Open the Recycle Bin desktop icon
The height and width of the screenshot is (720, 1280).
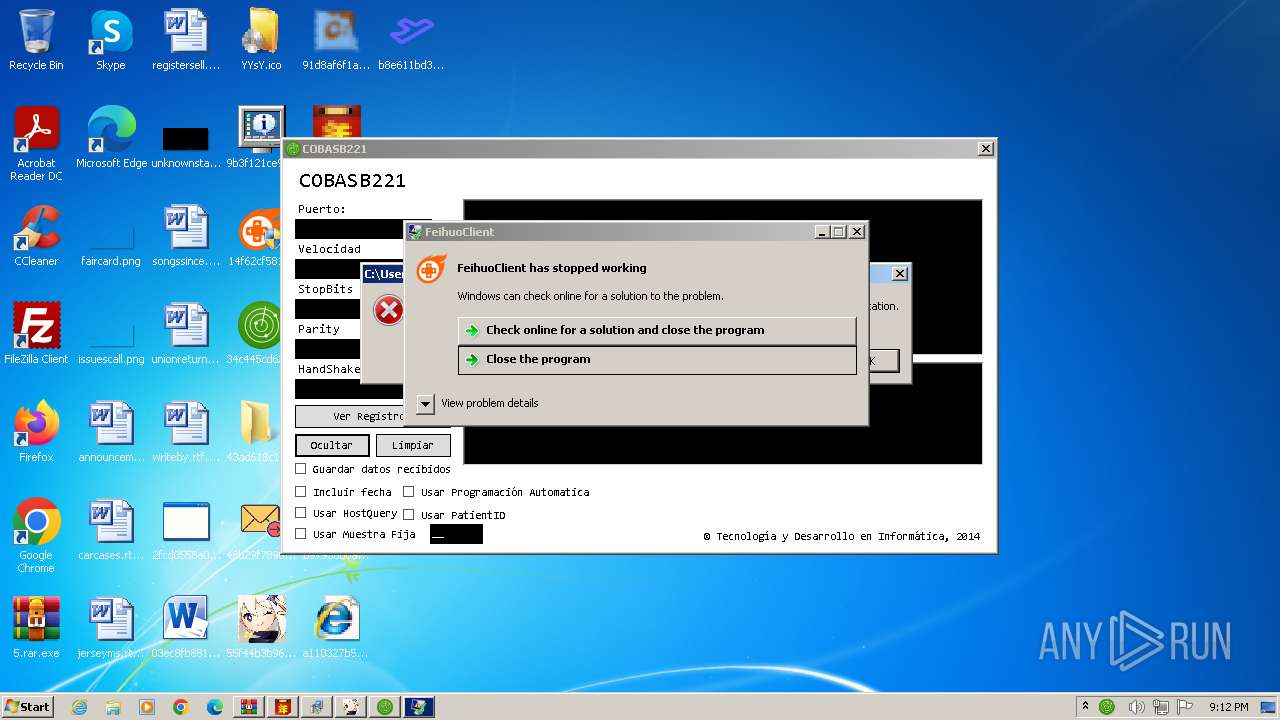click(x=36, y=40)
